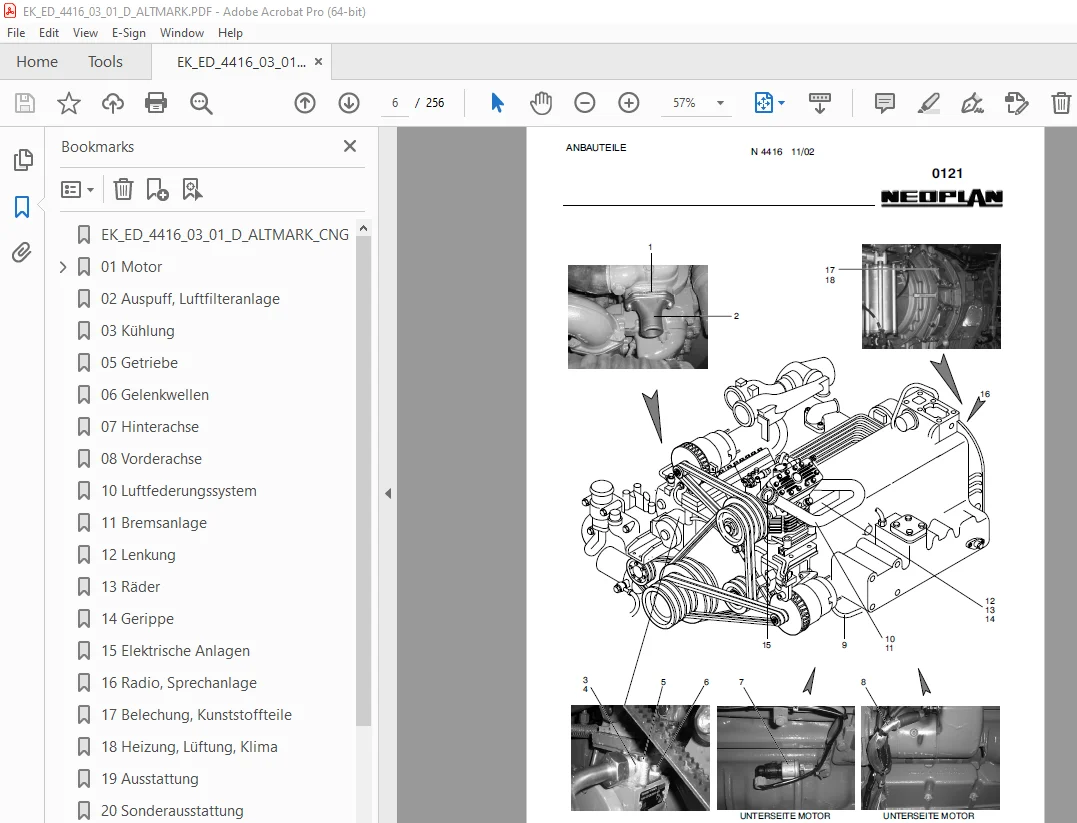Screen dimensions: 1077x823
Task: Go to previous page with up arrow
Action: coord(305,103)
